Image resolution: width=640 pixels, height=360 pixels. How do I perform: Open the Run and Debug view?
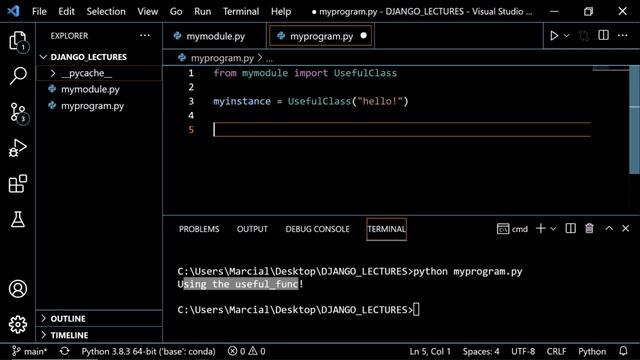click(x=18, y=148)
